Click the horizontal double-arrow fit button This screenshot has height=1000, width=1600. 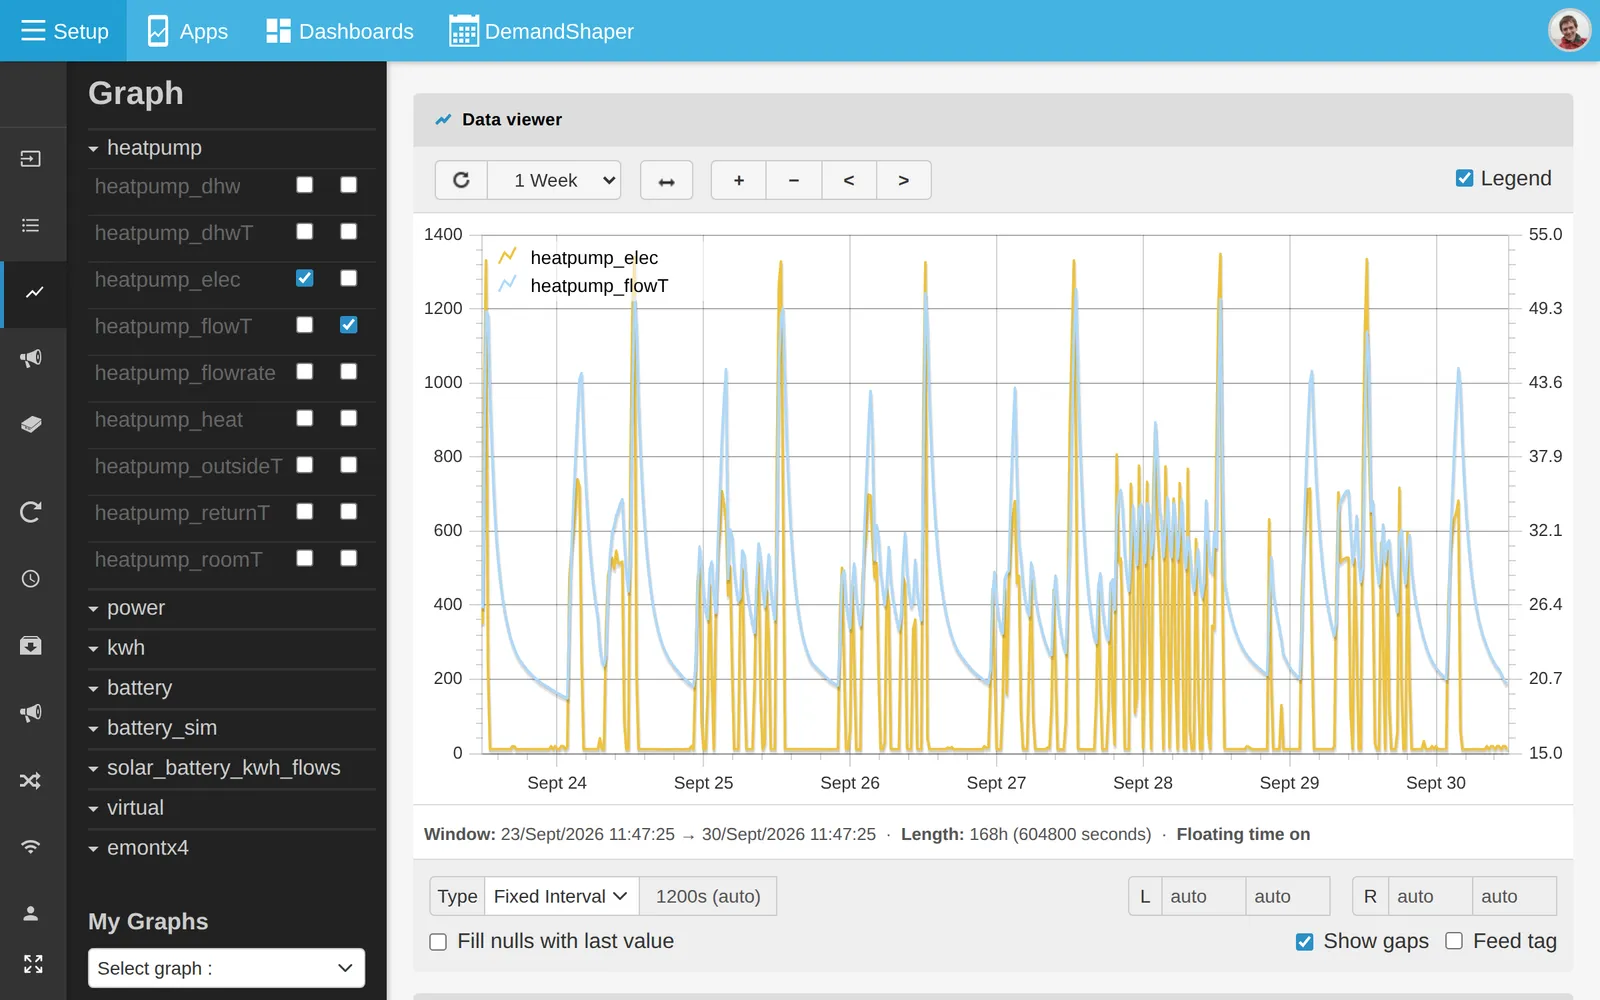tap(666, 180)
